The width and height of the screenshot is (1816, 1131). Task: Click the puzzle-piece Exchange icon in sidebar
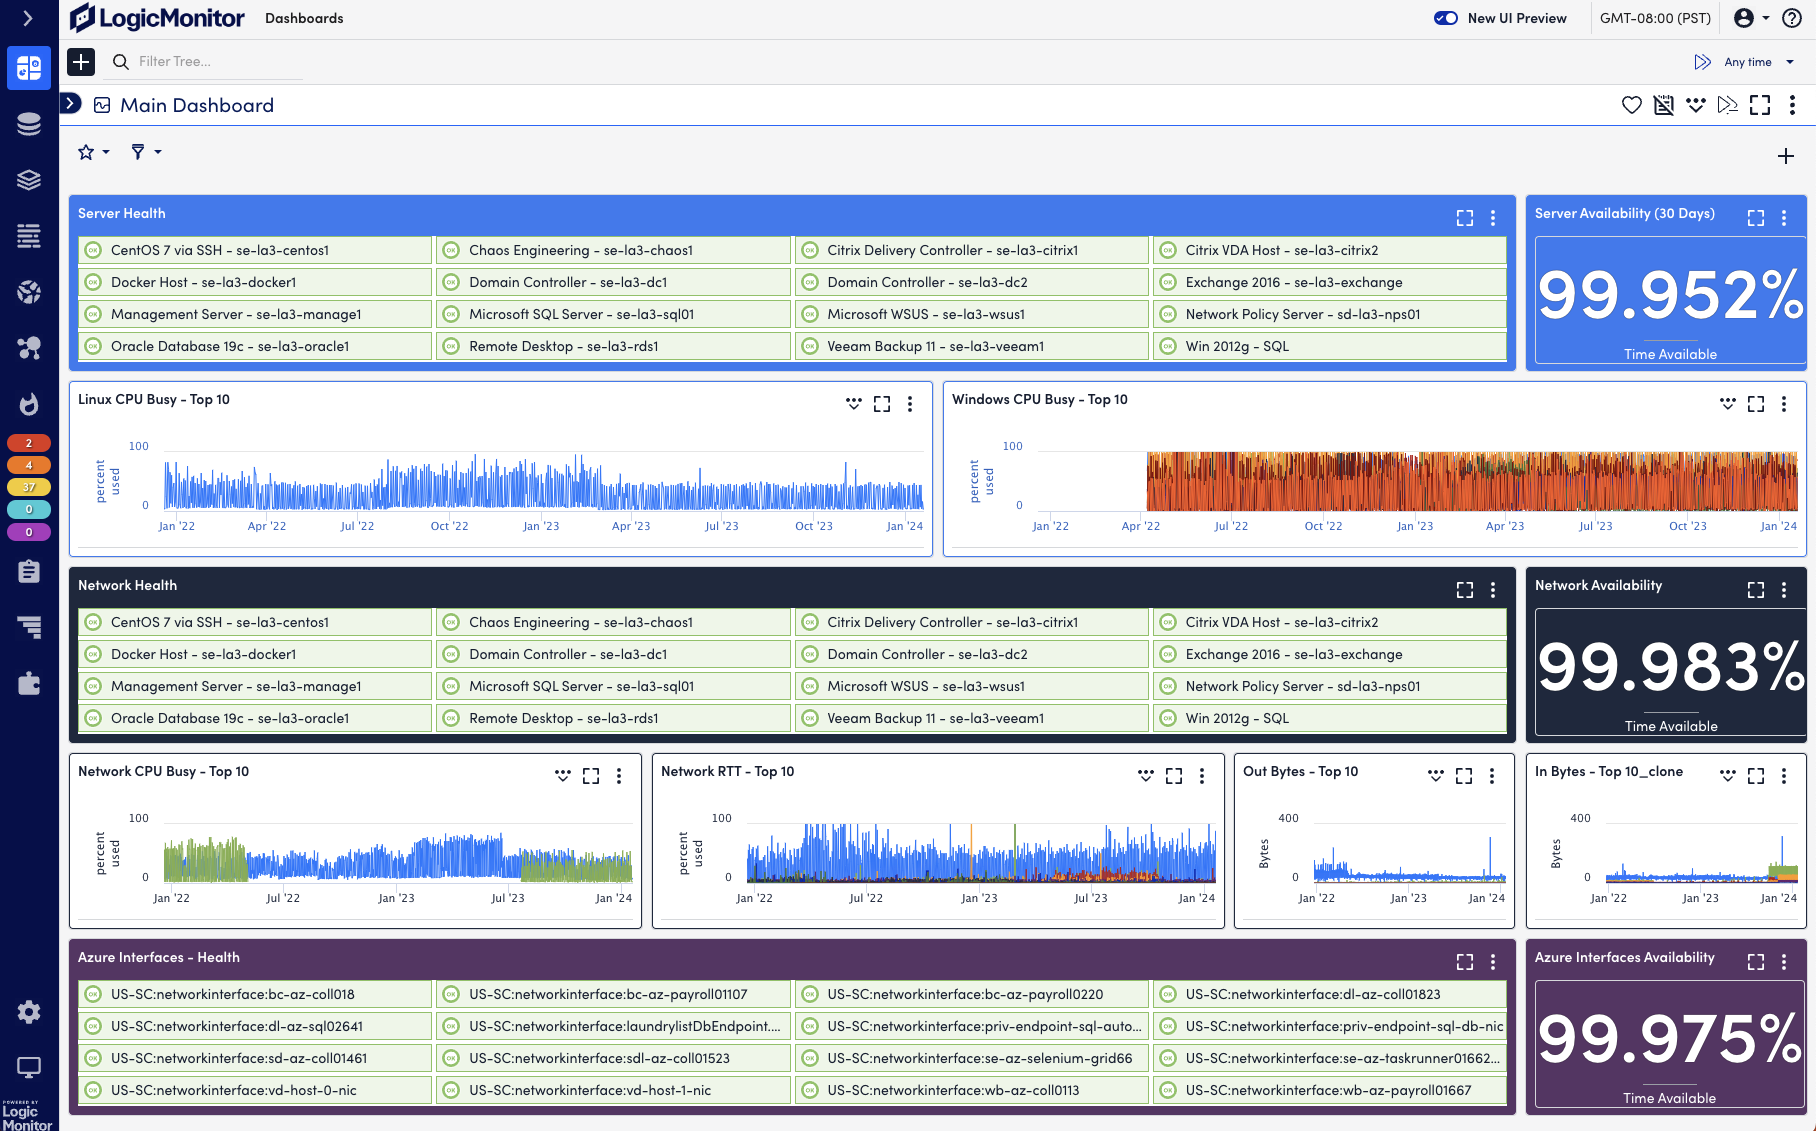coord(29,683)
